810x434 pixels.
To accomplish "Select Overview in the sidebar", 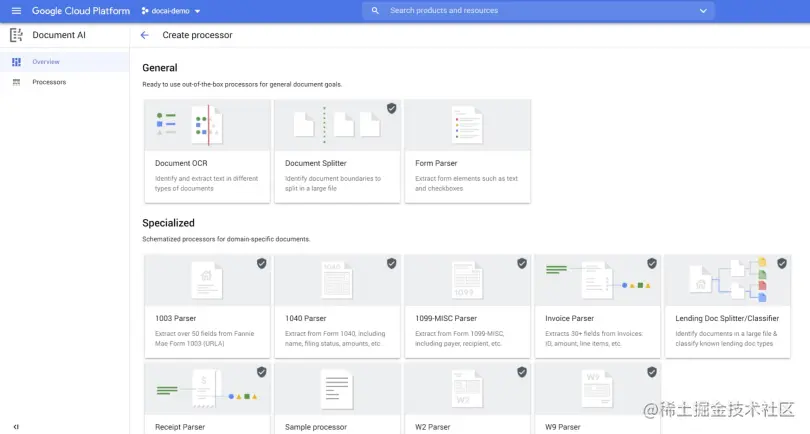I will click(64, 61).
